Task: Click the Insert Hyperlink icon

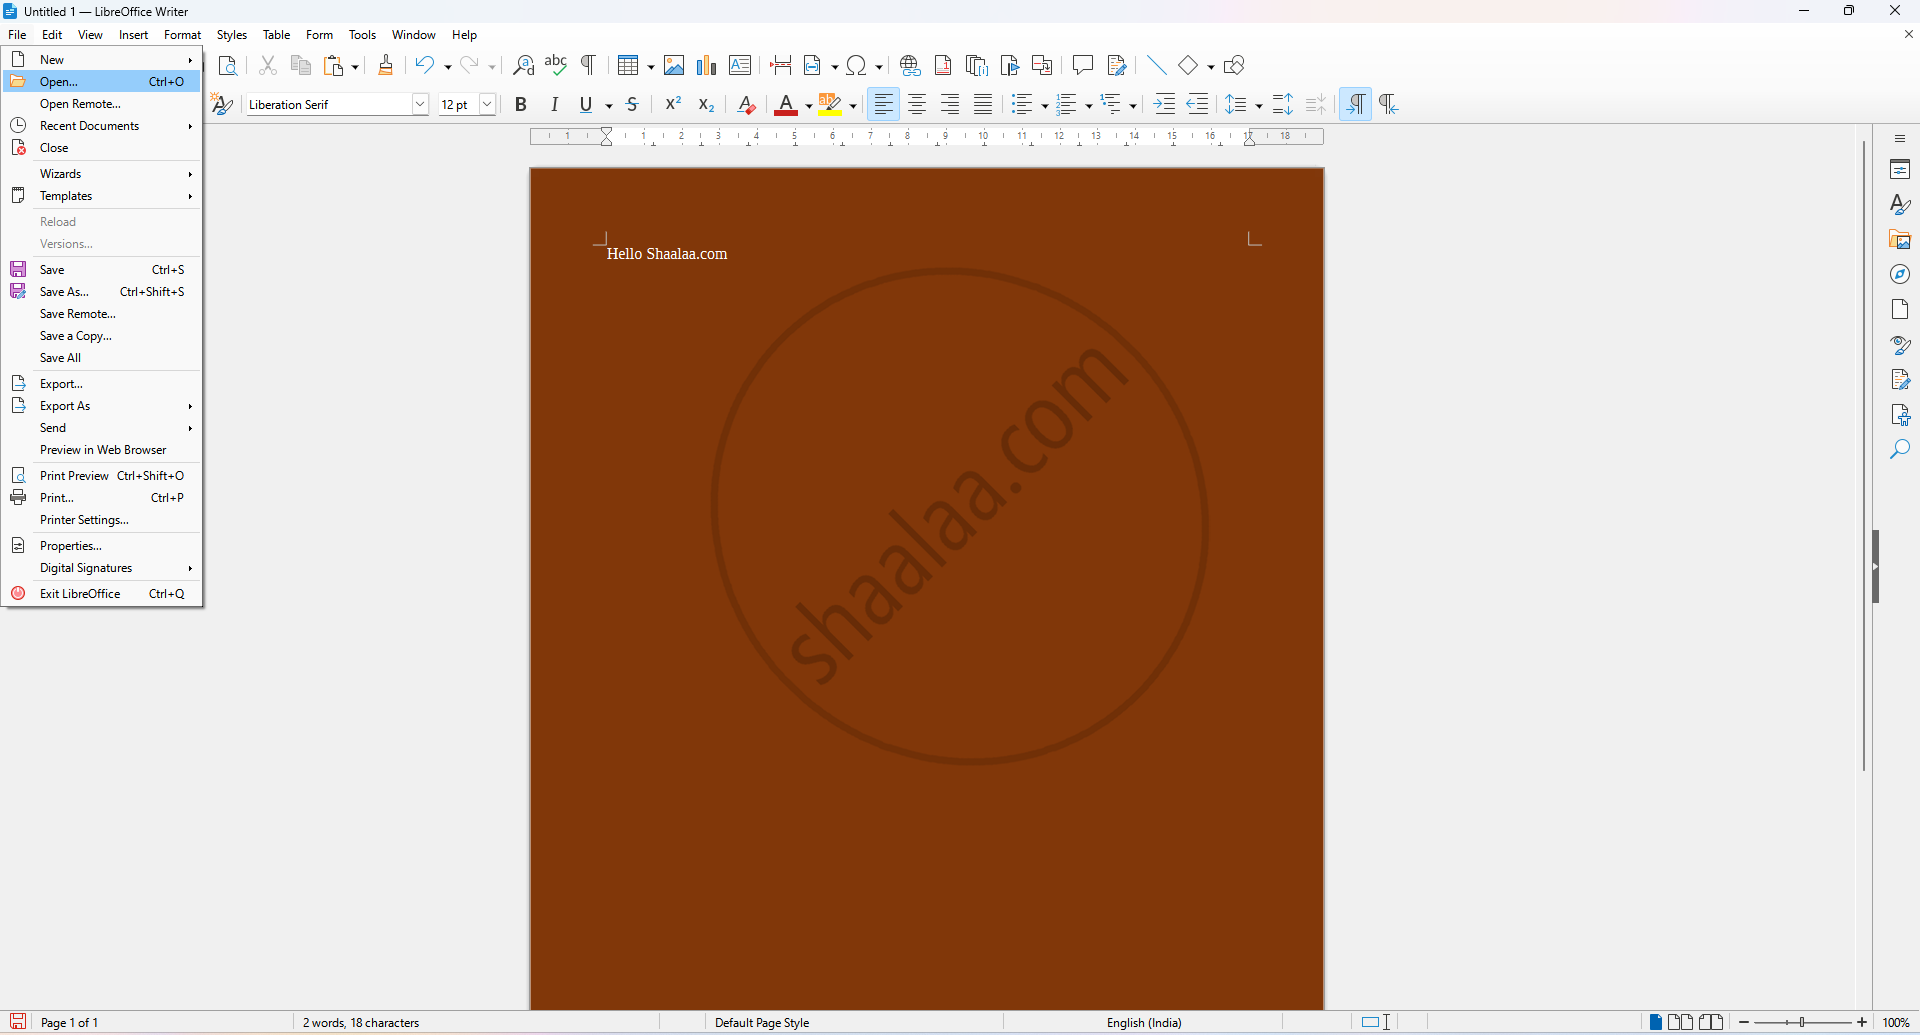Action: click(x=909, y=66)
